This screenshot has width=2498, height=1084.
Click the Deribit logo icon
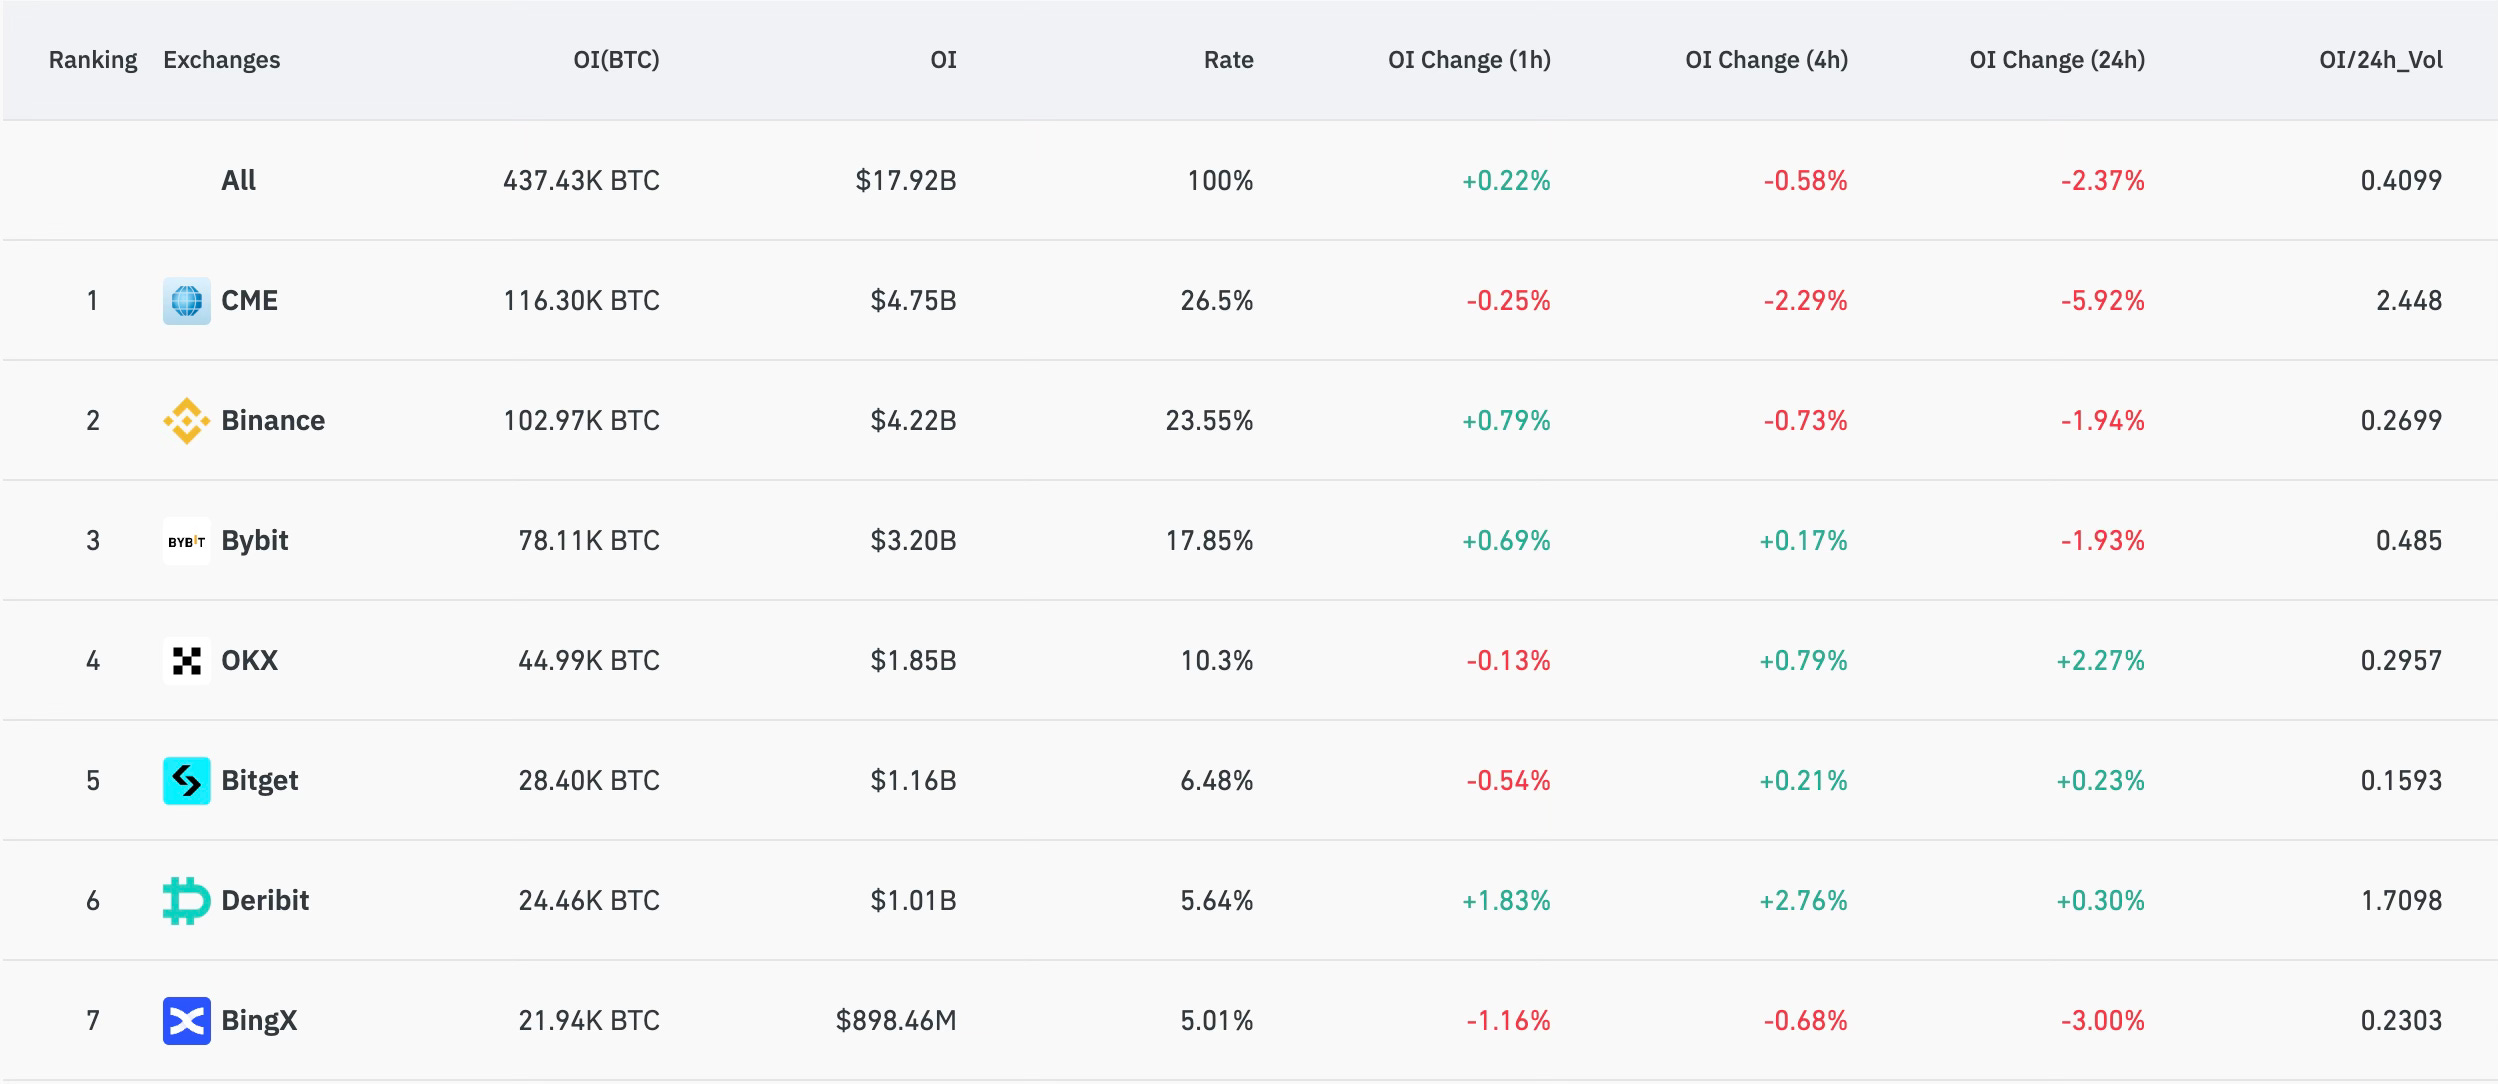[187, 901]
